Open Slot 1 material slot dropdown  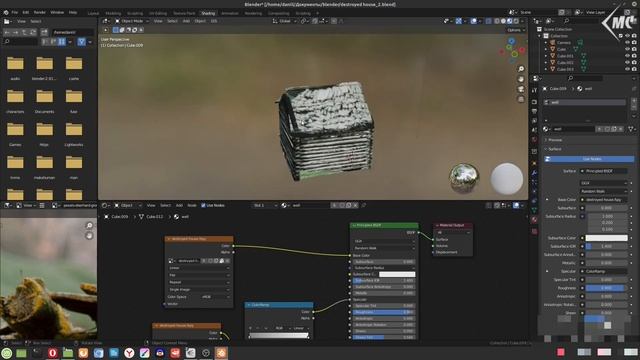(x=265, y=205)
